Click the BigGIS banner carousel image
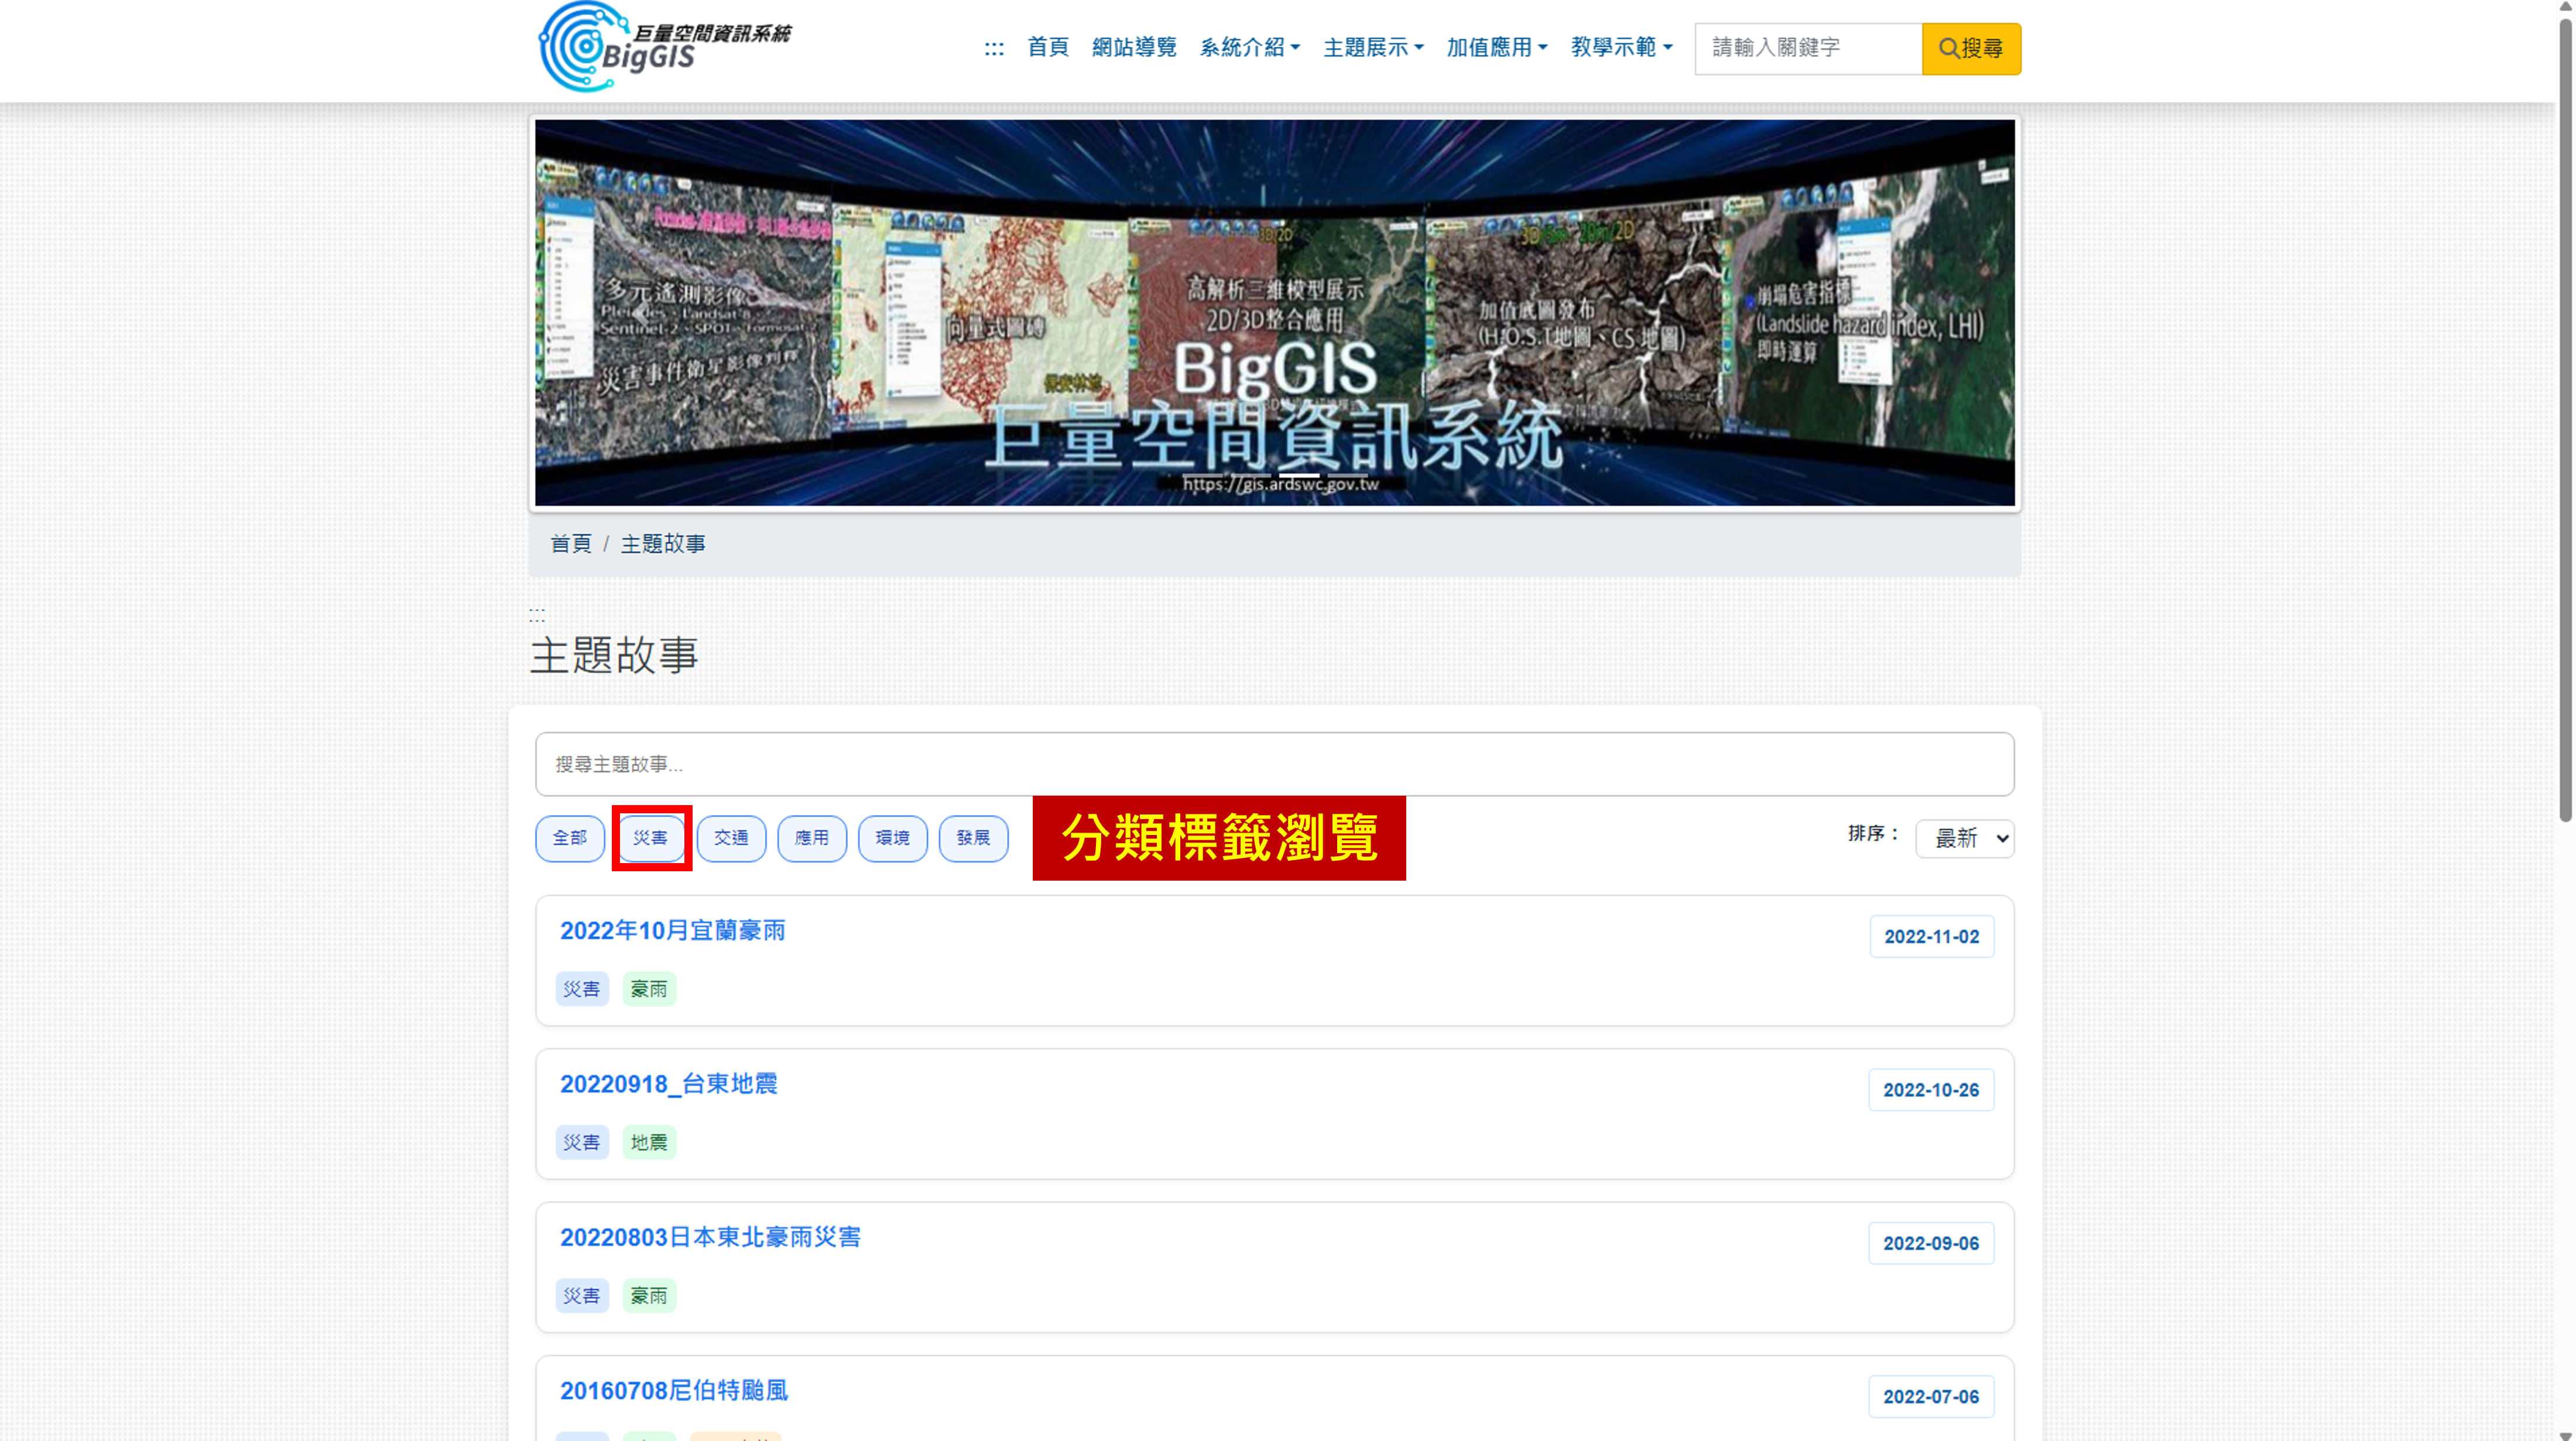The height and width of the screenshot is (1441, 2576). point(1273,312)
